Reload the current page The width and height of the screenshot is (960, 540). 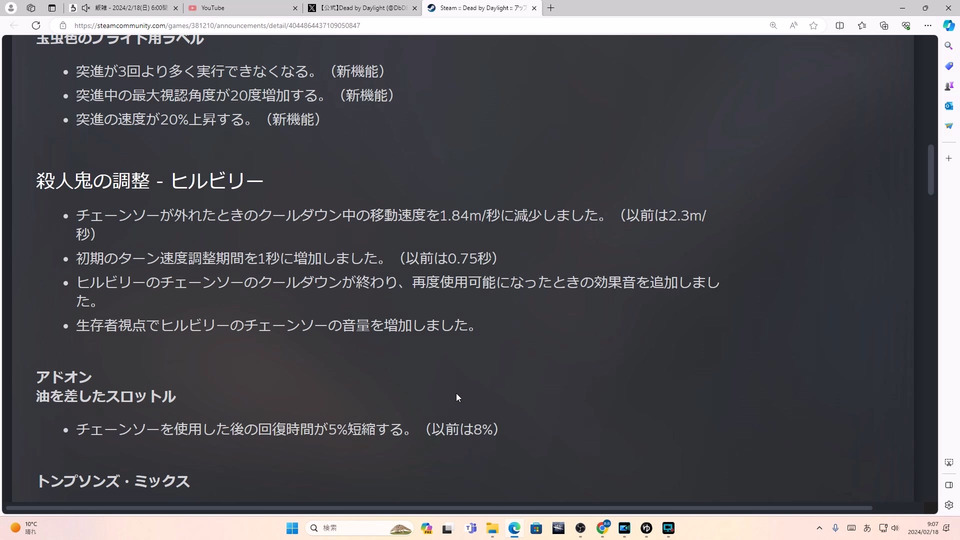pos(36,26)
